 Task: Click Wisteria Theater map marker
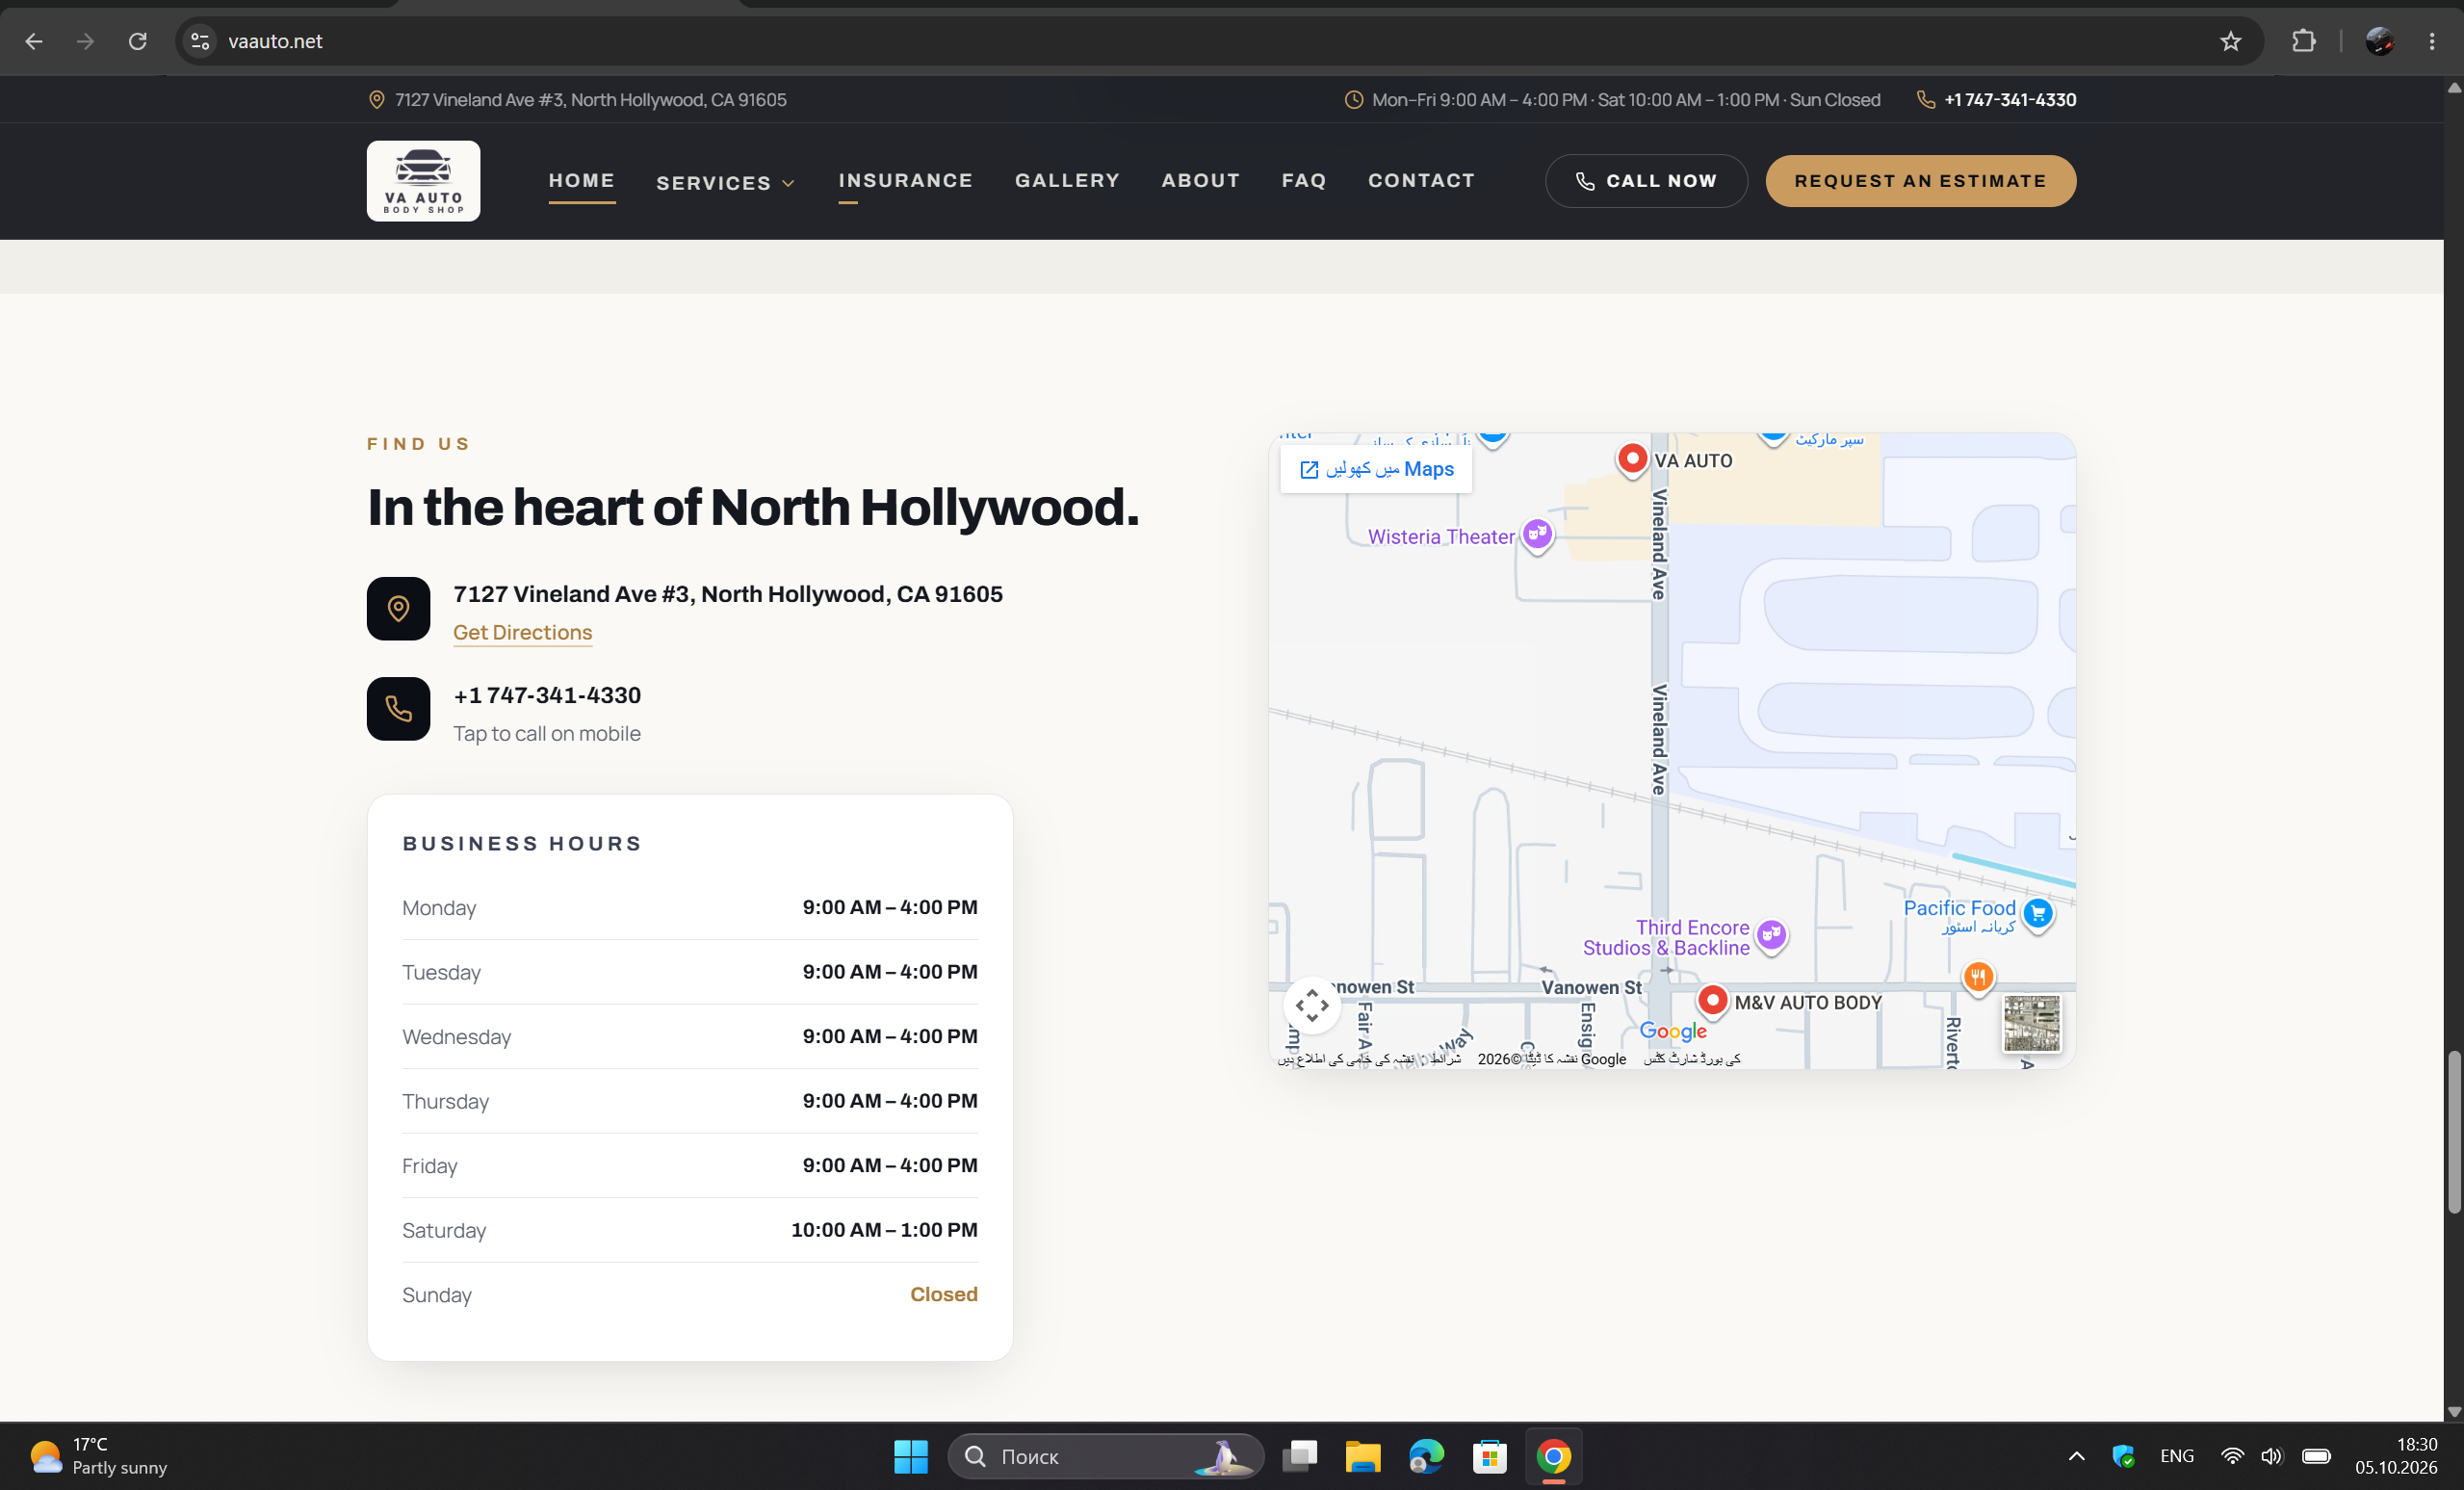coord(1537,535)
